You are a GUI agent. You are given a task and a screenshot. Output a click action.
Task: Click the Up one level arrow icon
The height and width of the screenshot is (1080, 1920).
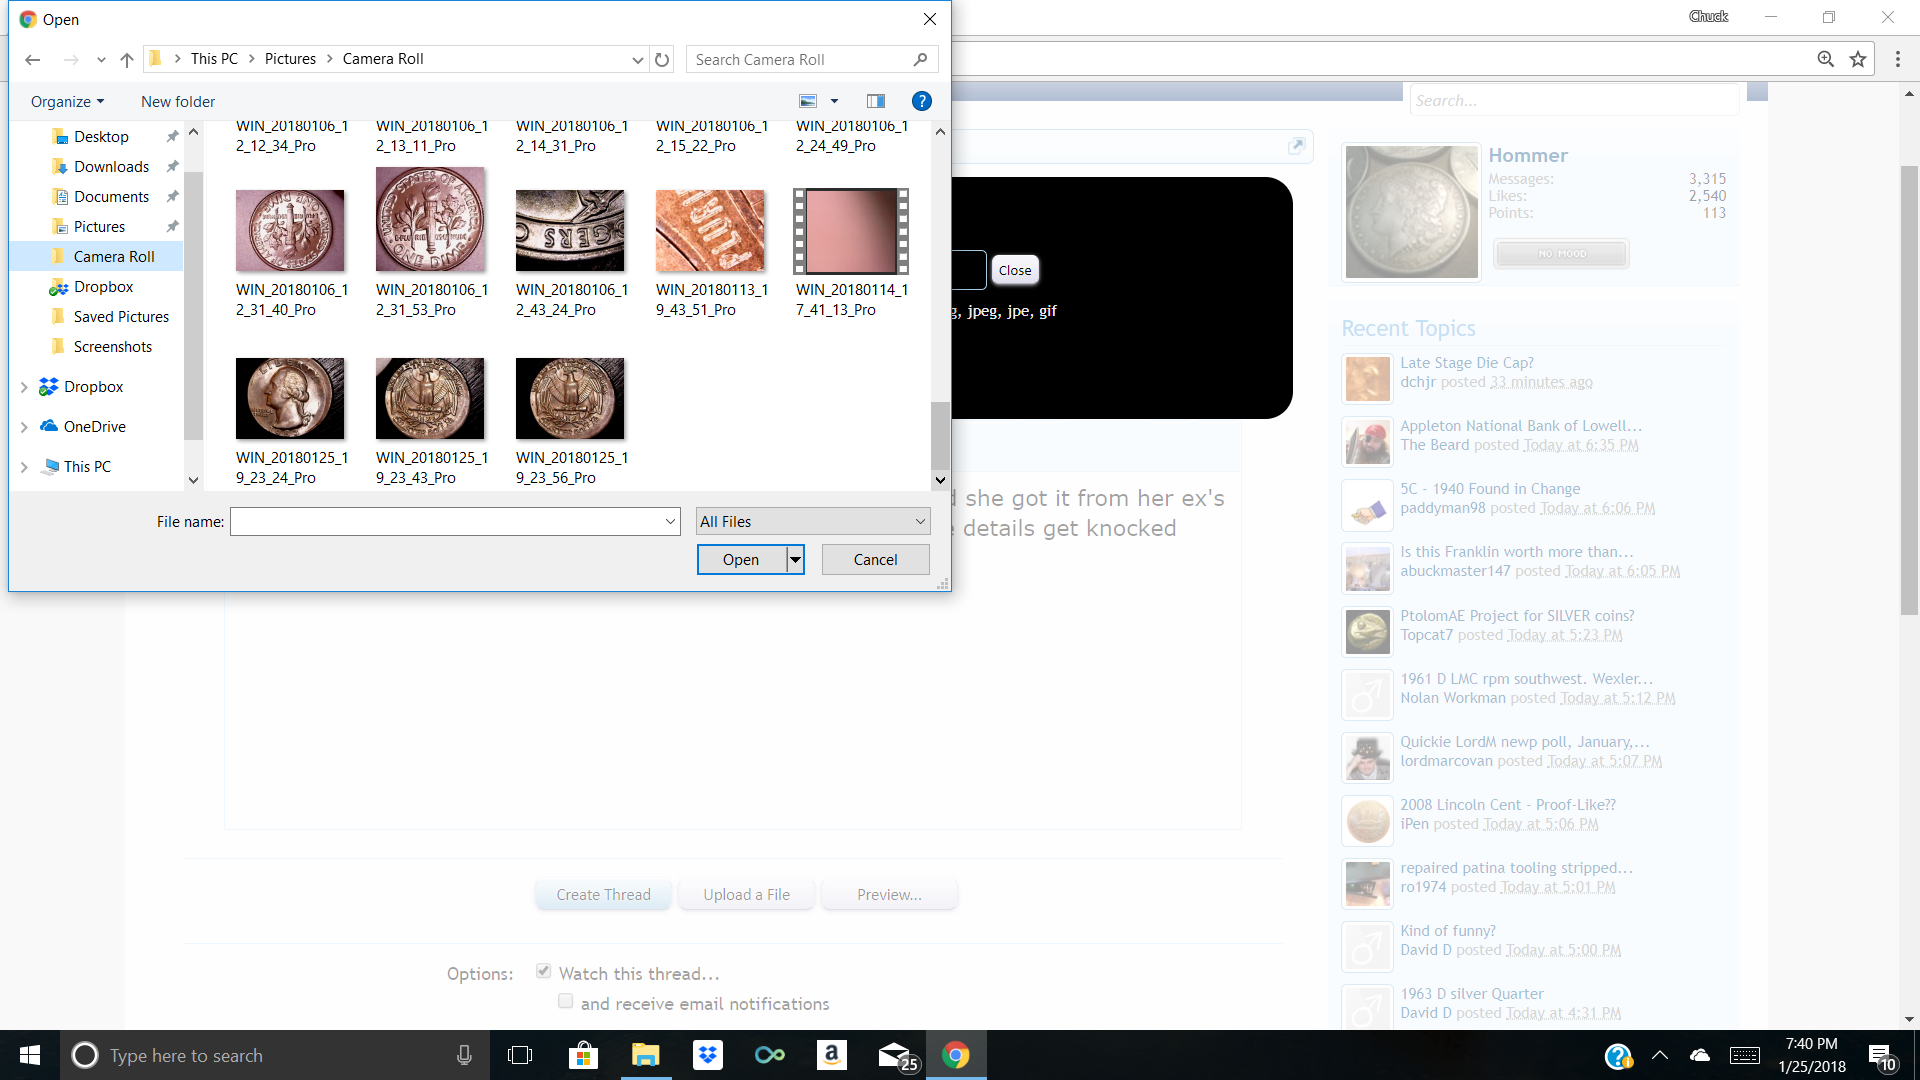point(127,60)
